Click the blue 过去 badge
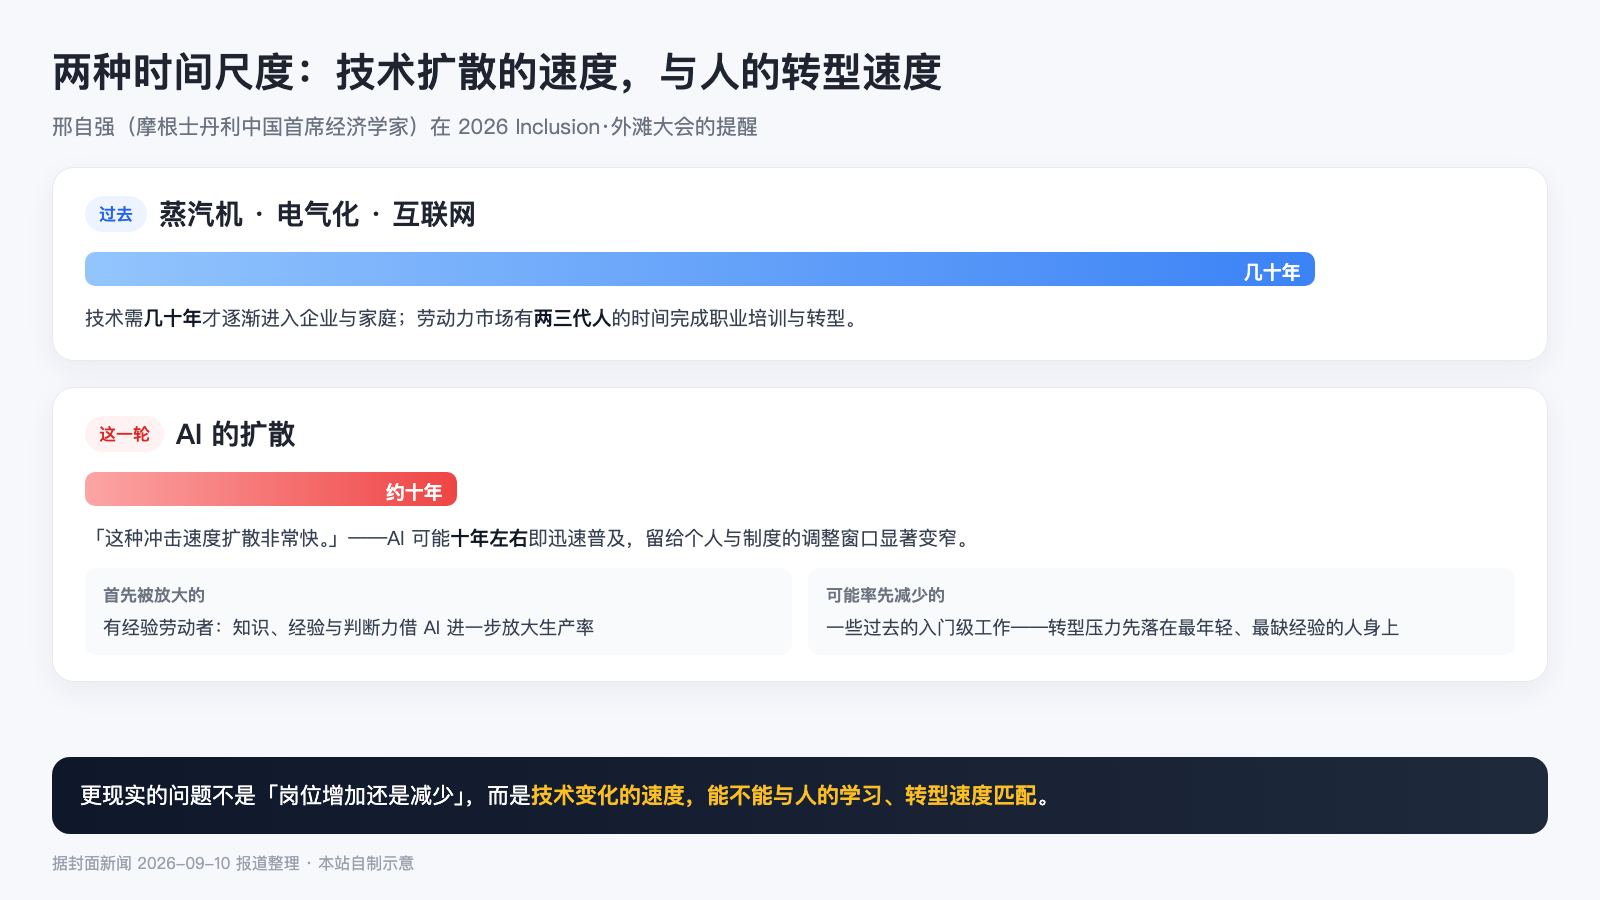The image size is (1600, 900). point(116,214)
